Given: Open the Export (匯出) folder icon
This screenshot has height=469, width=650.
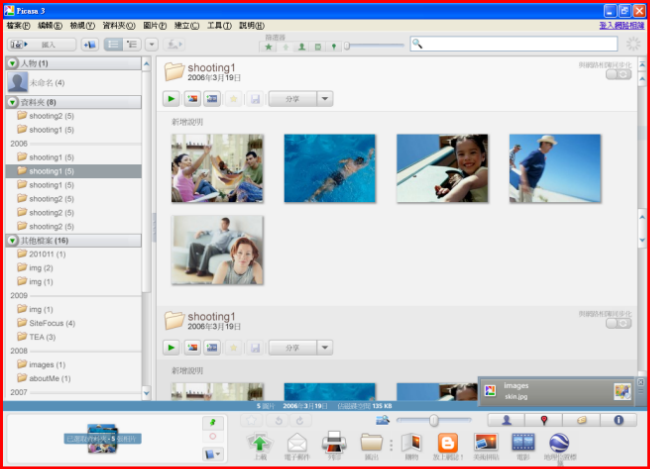Looking at the screenshot, I should coord(372,441).
